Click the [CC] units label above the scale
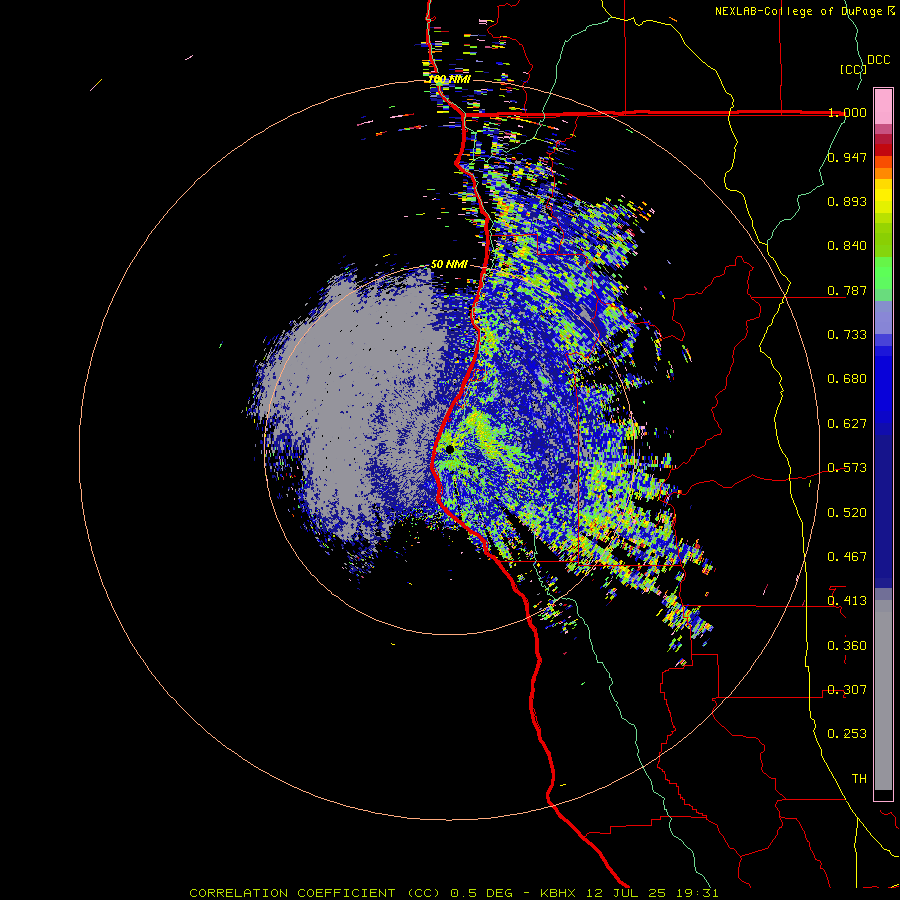 (853, 69)
